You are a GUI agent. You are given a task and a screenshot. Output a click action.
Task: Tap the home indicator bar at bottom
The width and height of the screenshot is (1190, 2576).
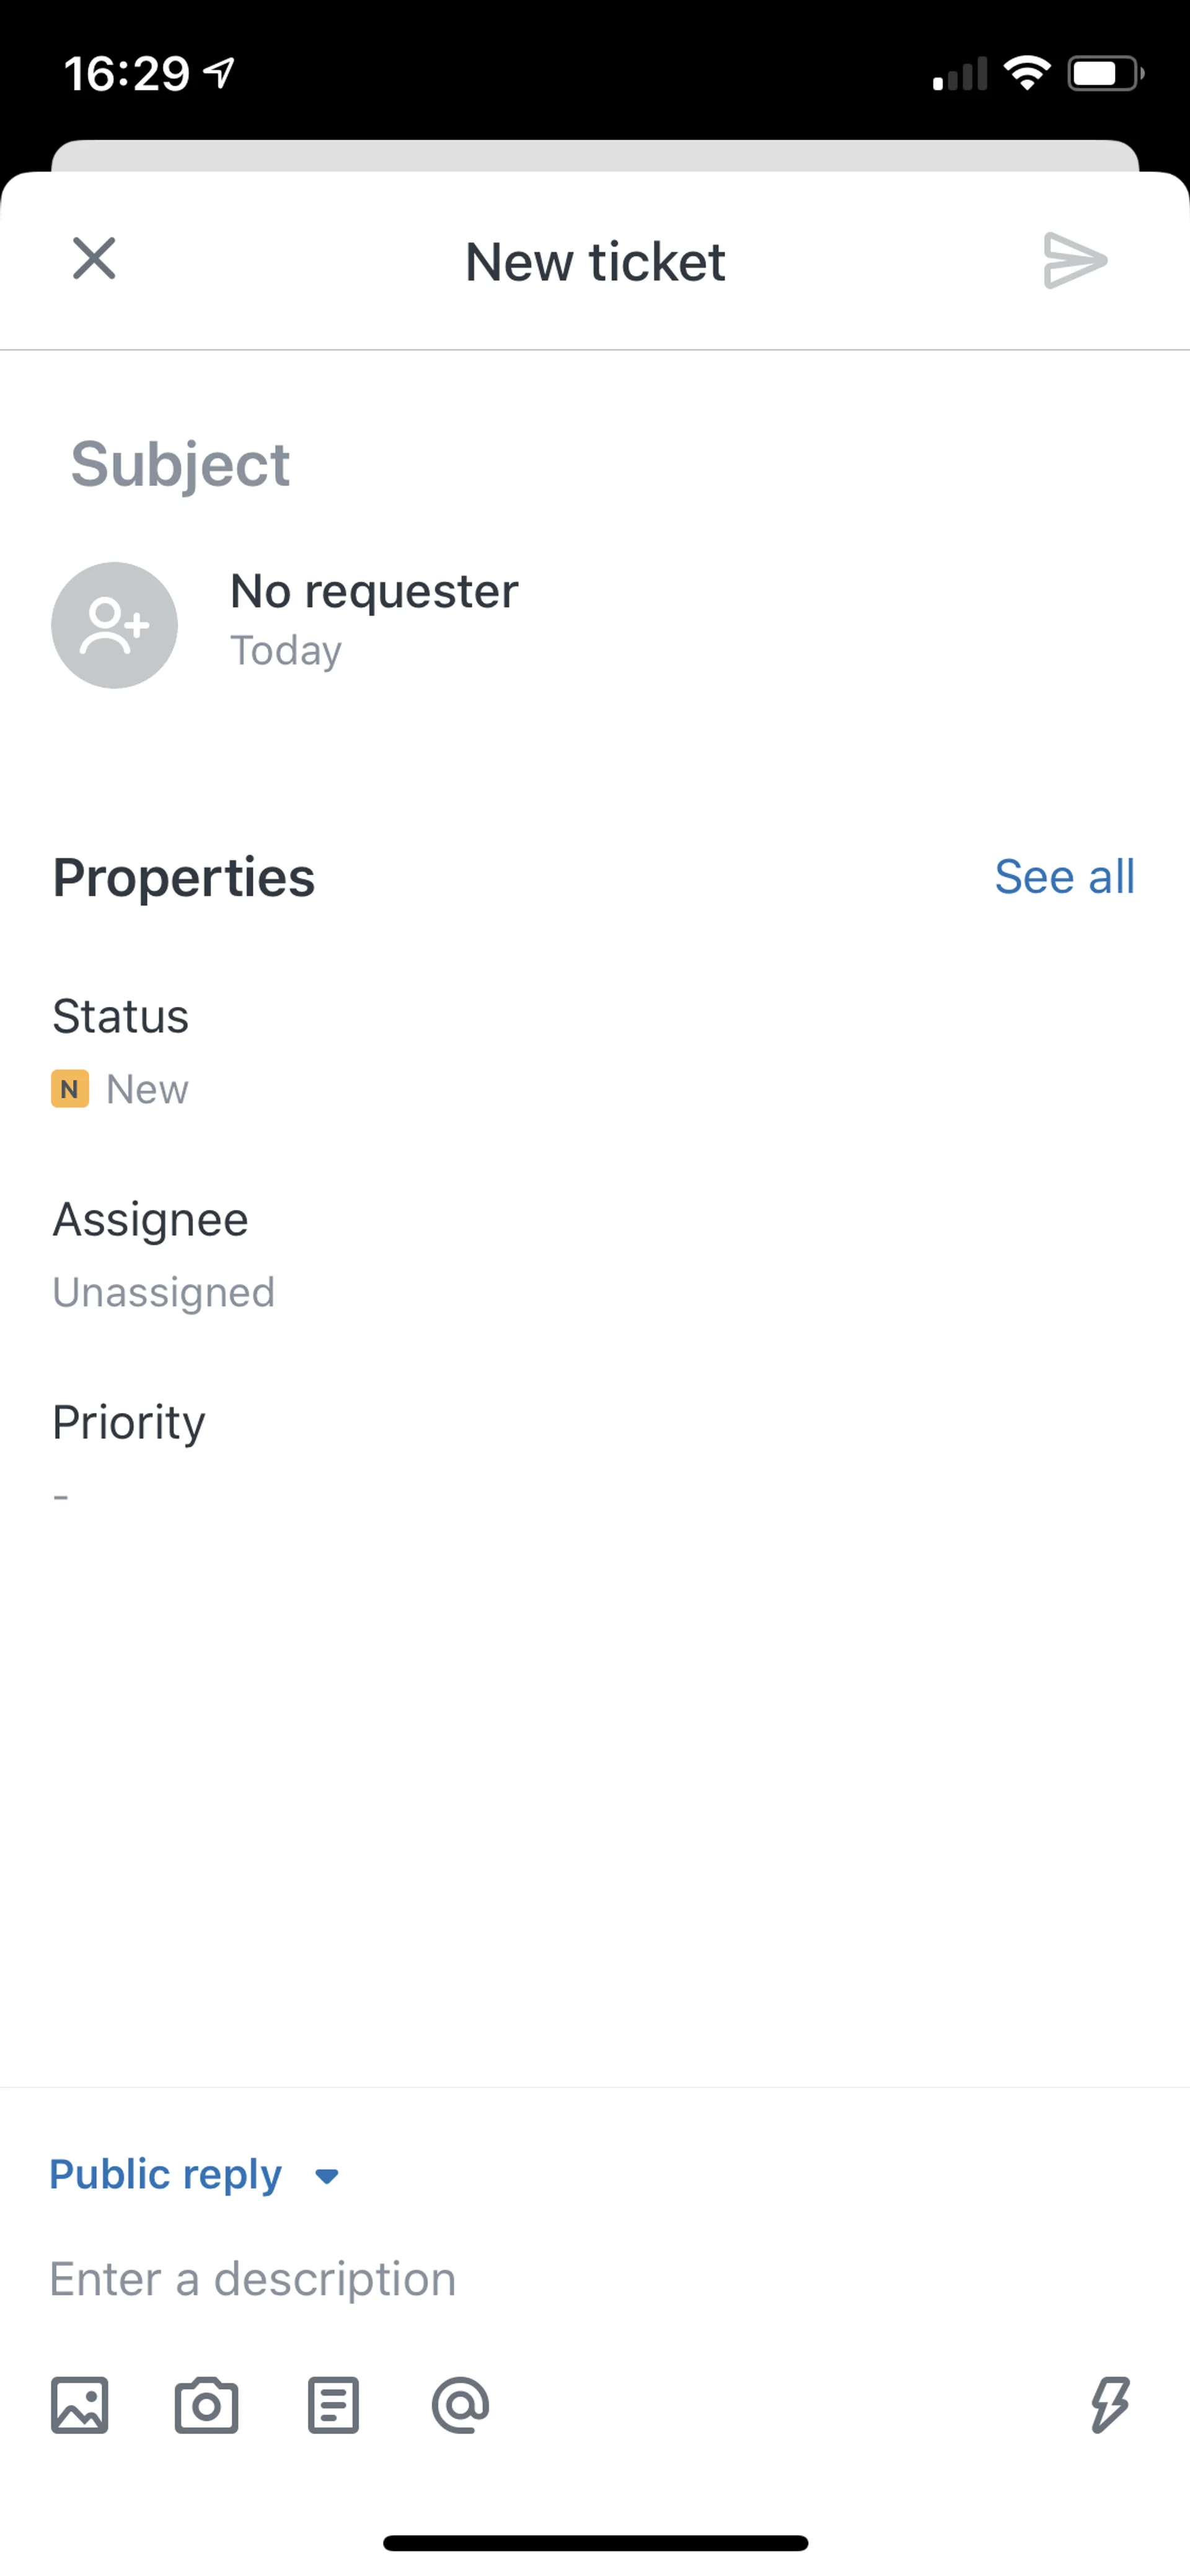tap(595, 2543)
